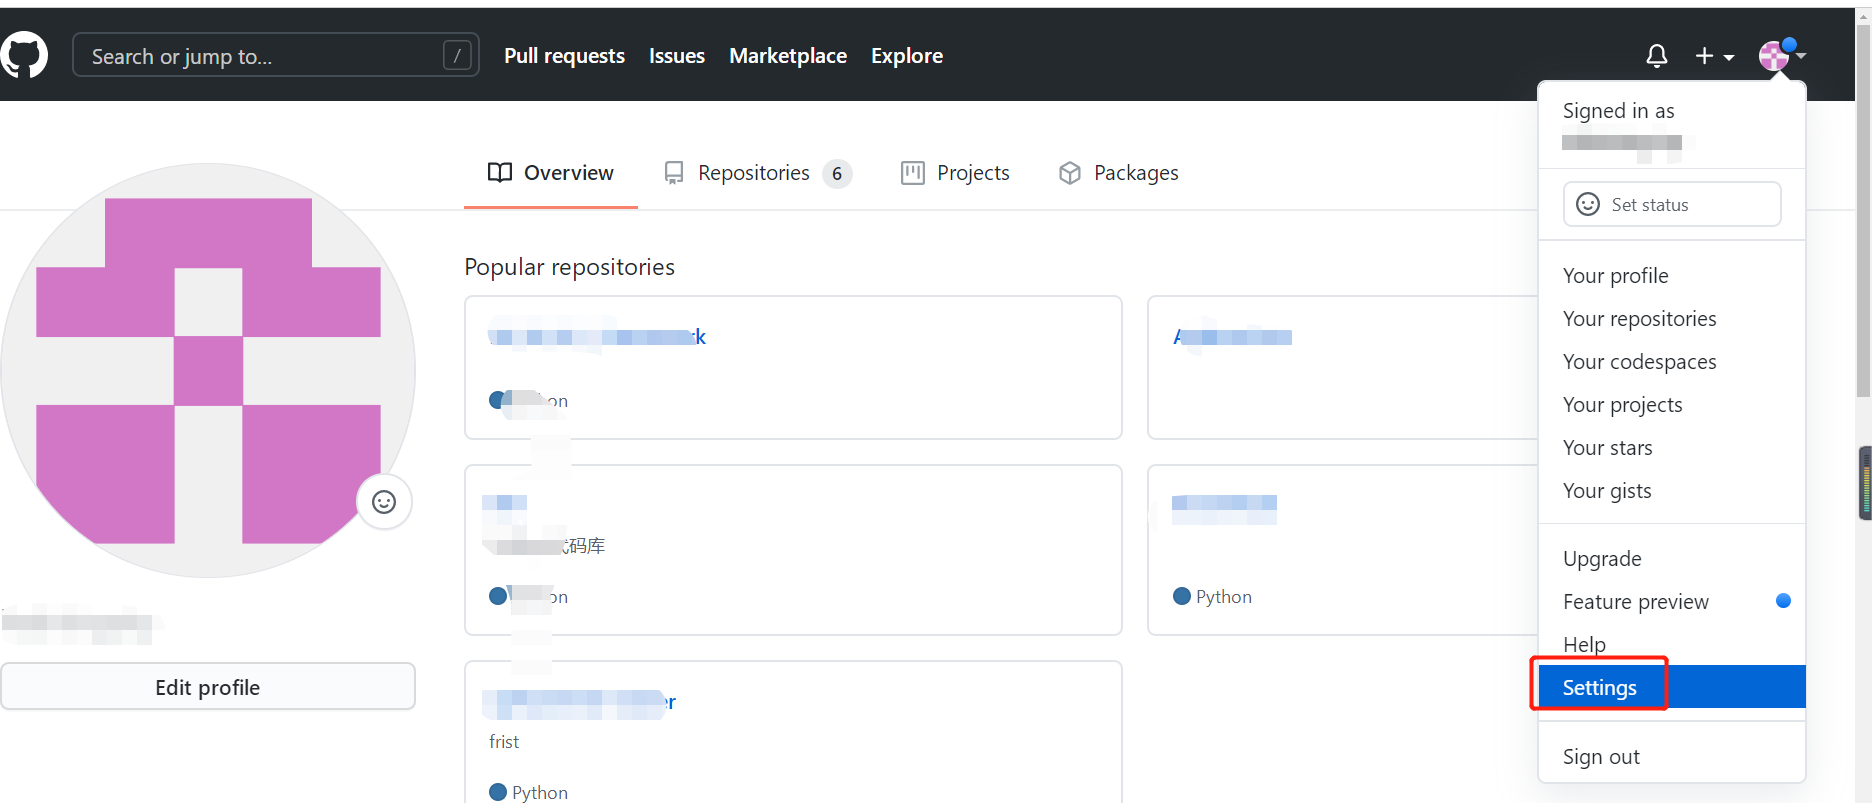Click the 'frist' repository description text
Screen dimensions: 1872x803
point(504,741)
